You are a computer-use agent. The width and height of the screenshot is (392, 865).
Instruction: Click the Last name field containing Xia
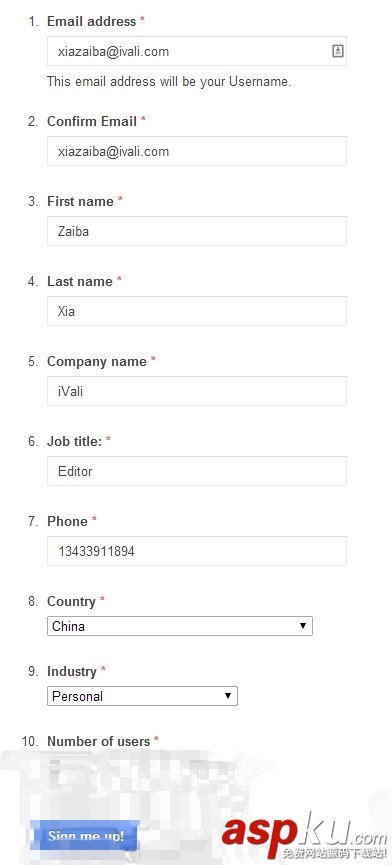click(x=197, y=311)
